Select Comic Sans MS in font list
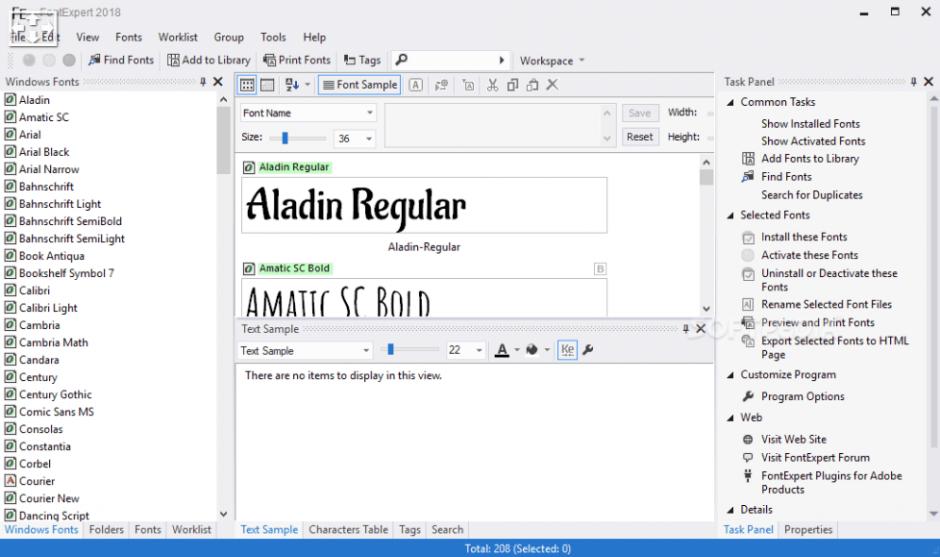Image resolution: width=940 pixels, height=557 pixels. (x=56, y=412)
